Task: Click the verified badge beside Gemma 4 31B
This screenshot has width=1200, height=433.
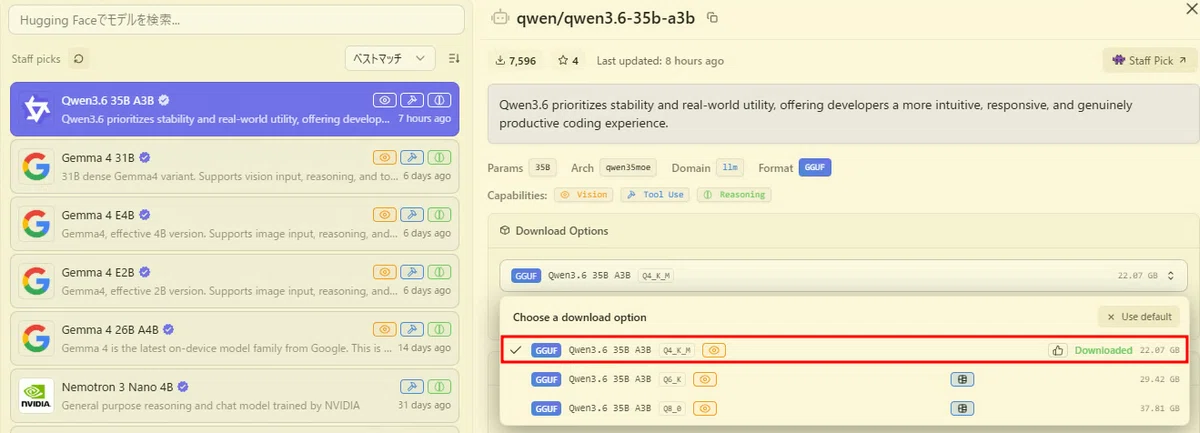Action: click(x=144, y=158)
